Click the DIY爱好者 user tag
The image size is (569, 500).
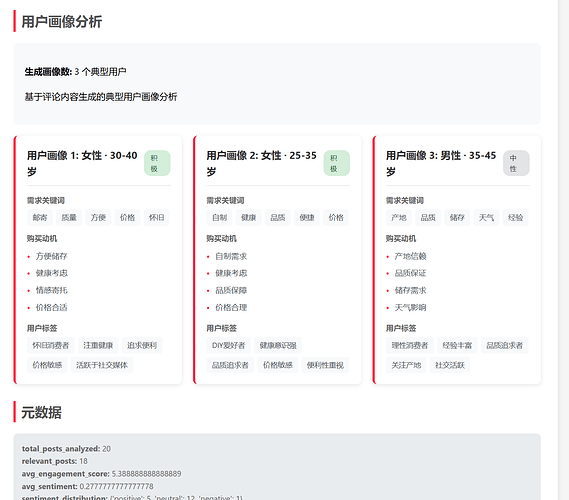228,345
